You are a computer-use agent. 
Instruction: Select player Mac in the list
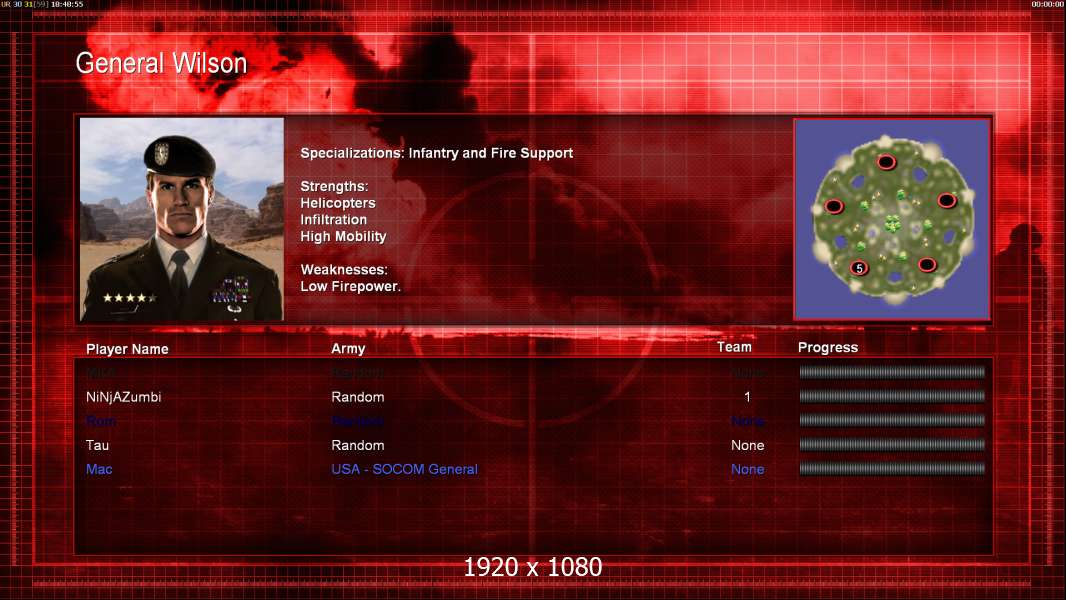pos(99,470)
